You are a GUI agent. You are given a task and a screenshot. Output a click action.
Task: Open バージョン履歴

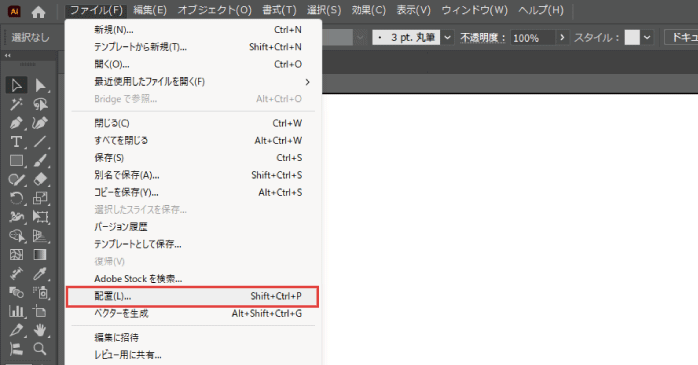[x=193, y=227]
